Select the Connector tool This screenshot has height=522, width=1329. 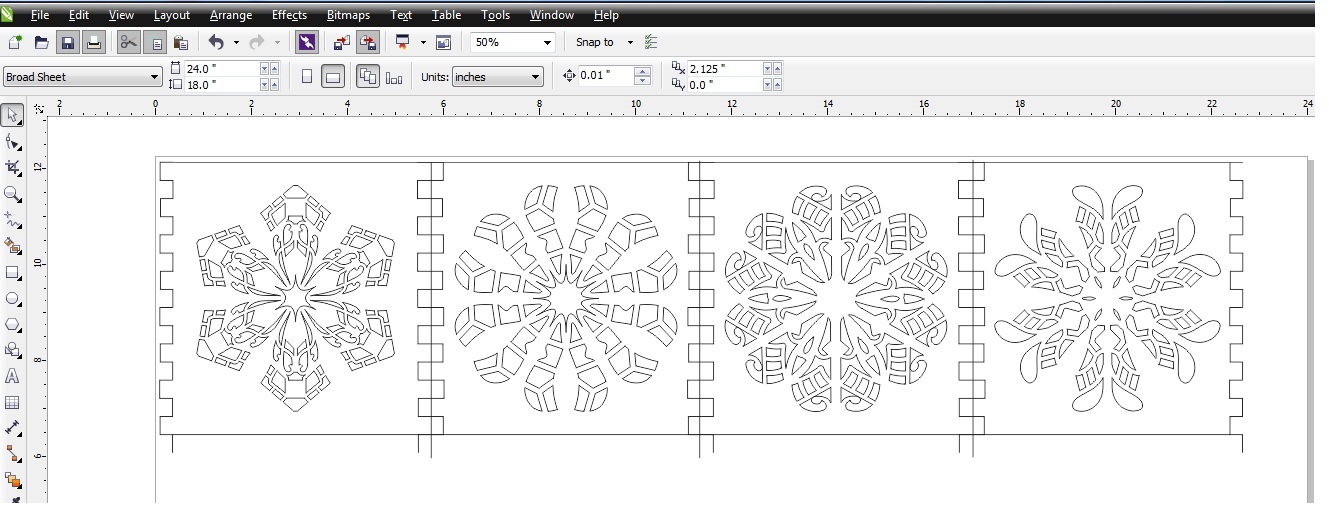[x=12, y=454]
